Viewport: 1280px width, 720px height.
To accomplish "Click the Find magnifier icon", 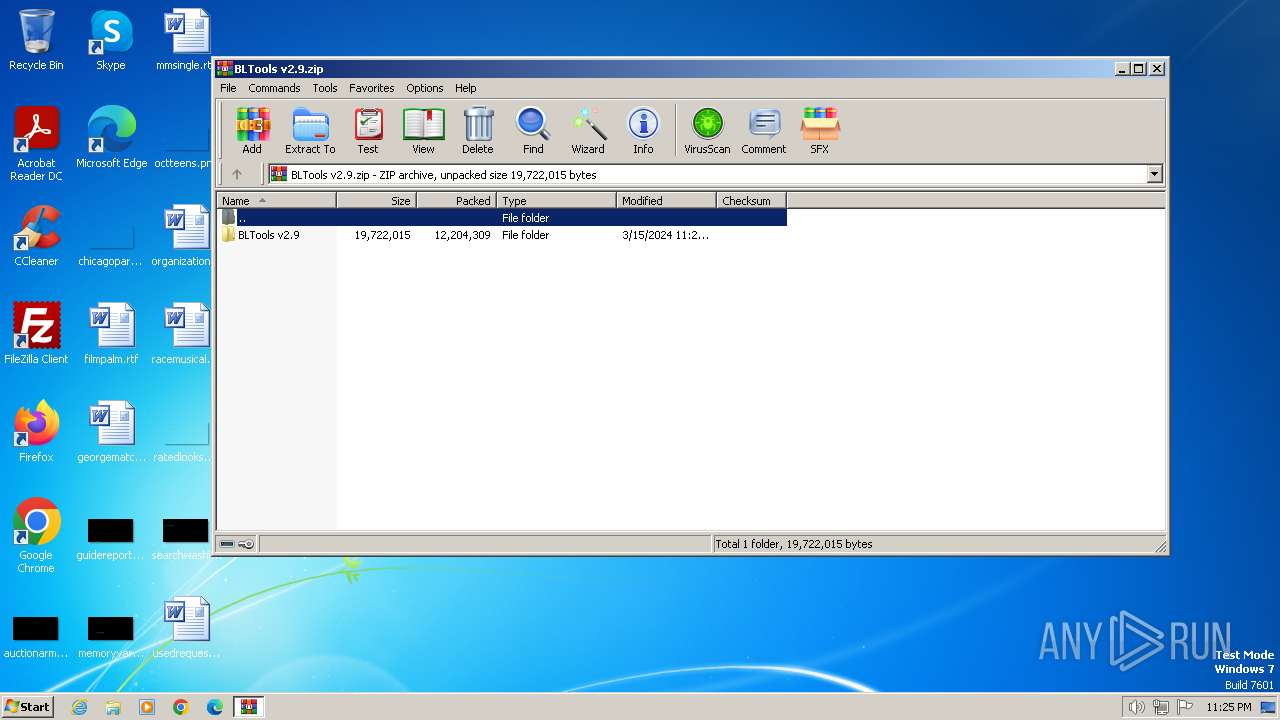I will click(x=533, y=131).
